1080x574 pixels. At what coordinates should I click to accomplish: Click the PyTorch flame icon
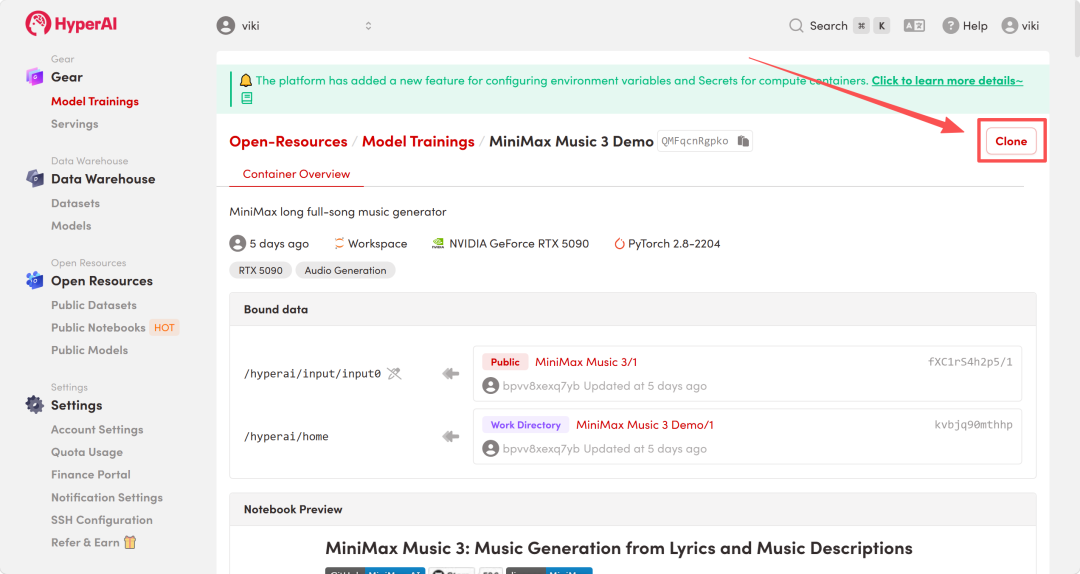pos(619,243)
